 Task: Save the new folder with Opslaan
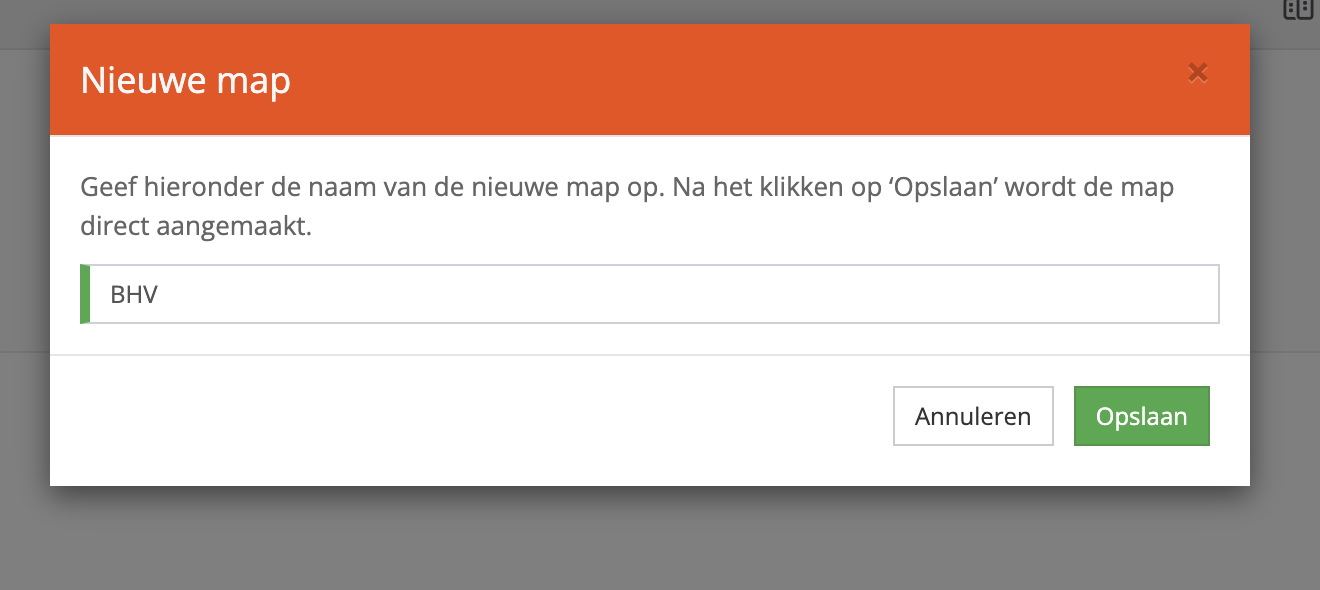coord(1141,416)
